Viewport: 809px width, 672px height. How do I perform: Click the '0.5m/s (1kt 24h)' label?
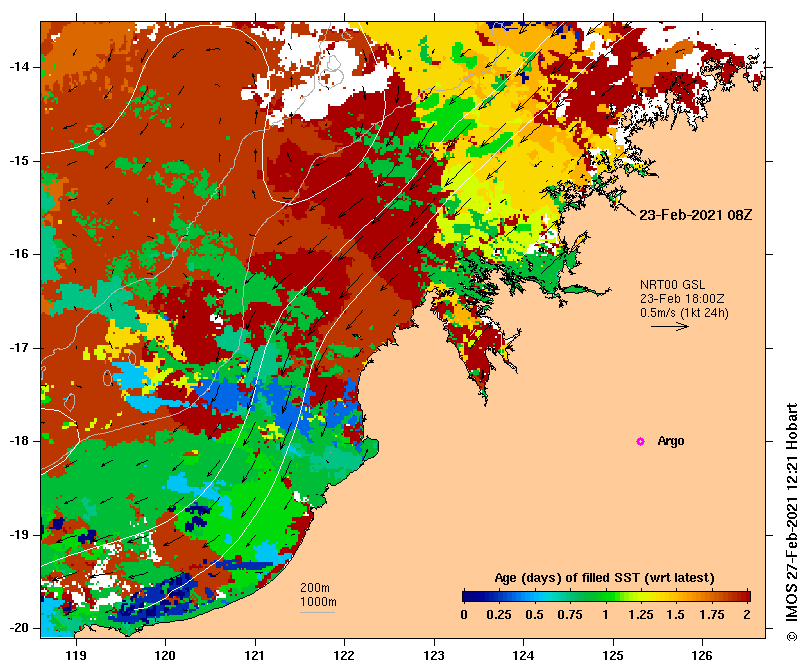click(684, 313)
